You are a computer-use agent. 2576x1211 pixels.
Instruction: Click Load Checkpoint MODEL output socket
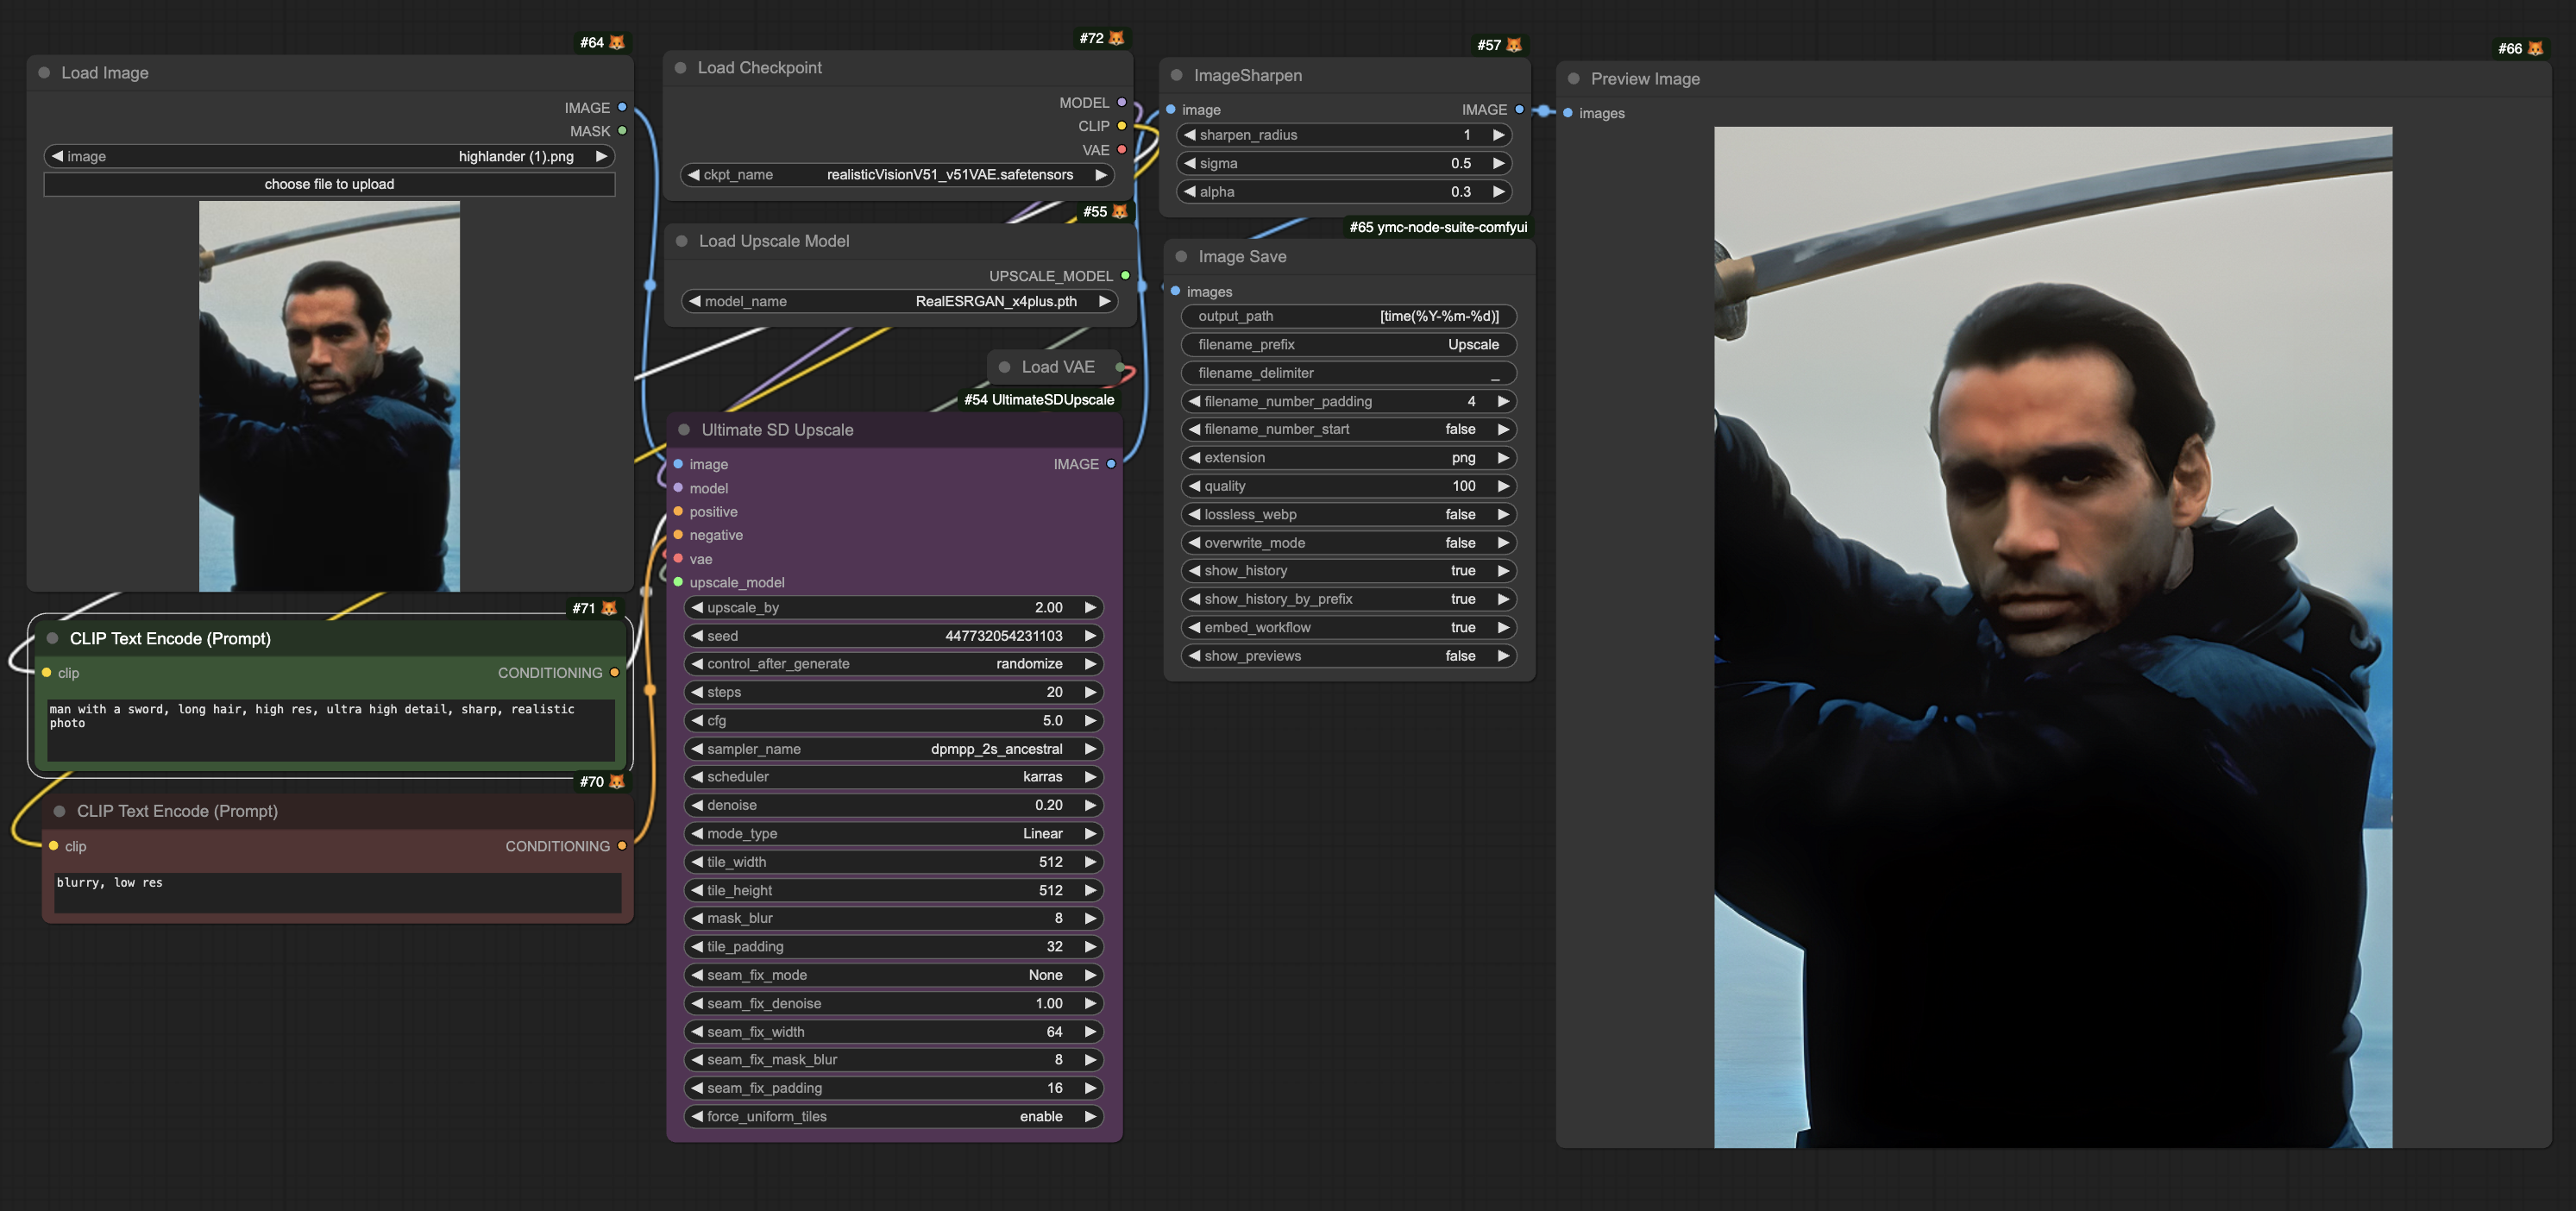coord(1121,102)
